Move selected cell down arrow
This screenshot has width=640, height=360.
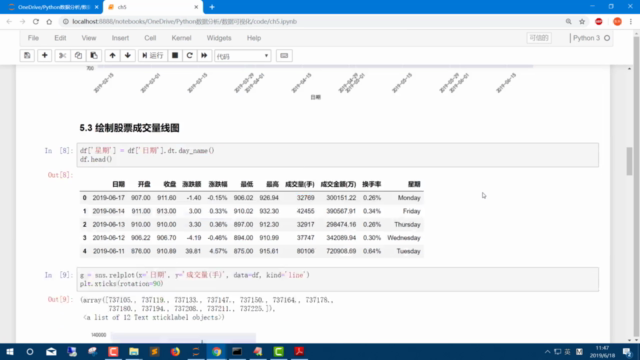[128, 56]
